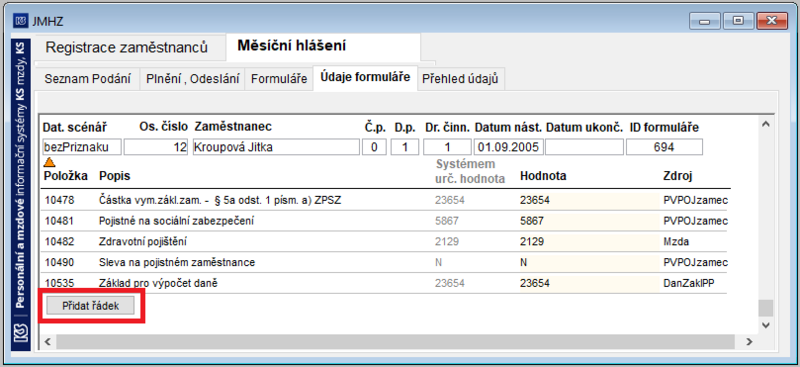This screenshot has width=800, height=367.
Task: Click the vertical scrollbar up arrow
Action: 765,124
